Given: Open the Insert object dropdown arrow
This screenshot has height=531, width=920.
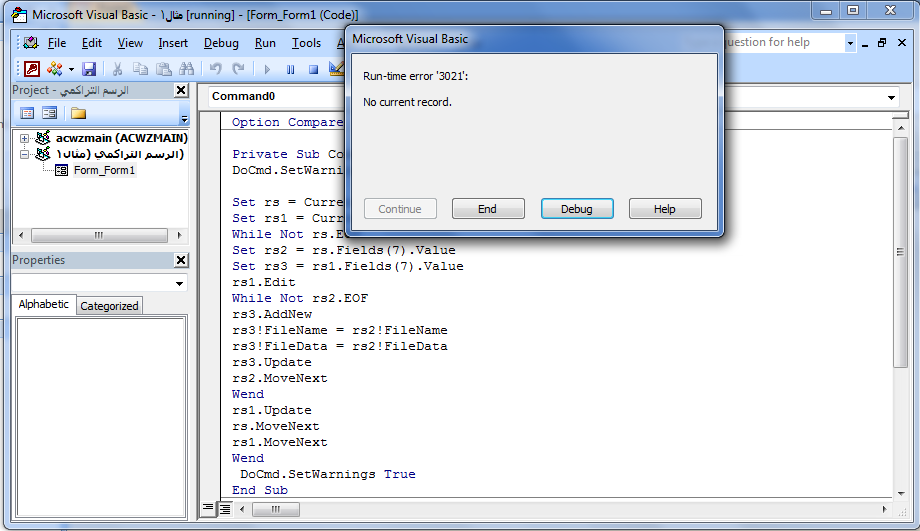Looking at the screenshot, I should click(x=71, y=69).
